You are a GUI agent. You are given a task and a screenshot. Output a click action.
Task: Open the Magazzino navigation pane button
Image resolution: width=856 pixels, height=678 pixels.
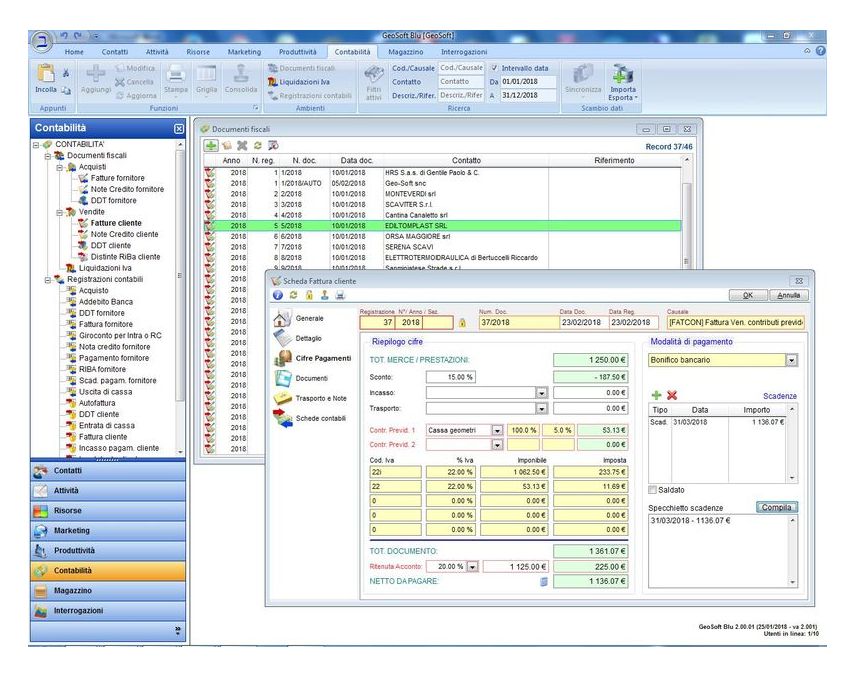click(108, 591)
